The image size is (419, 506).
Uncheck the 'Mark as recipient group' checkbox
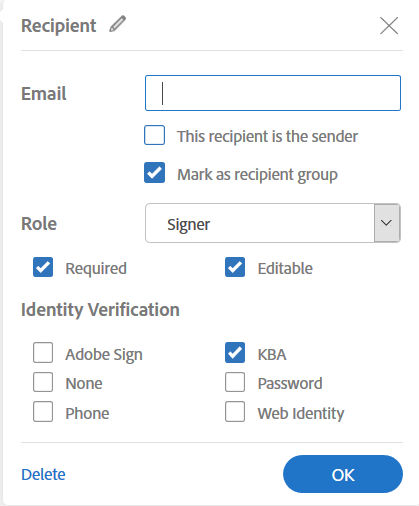click(x=154, y=173)
